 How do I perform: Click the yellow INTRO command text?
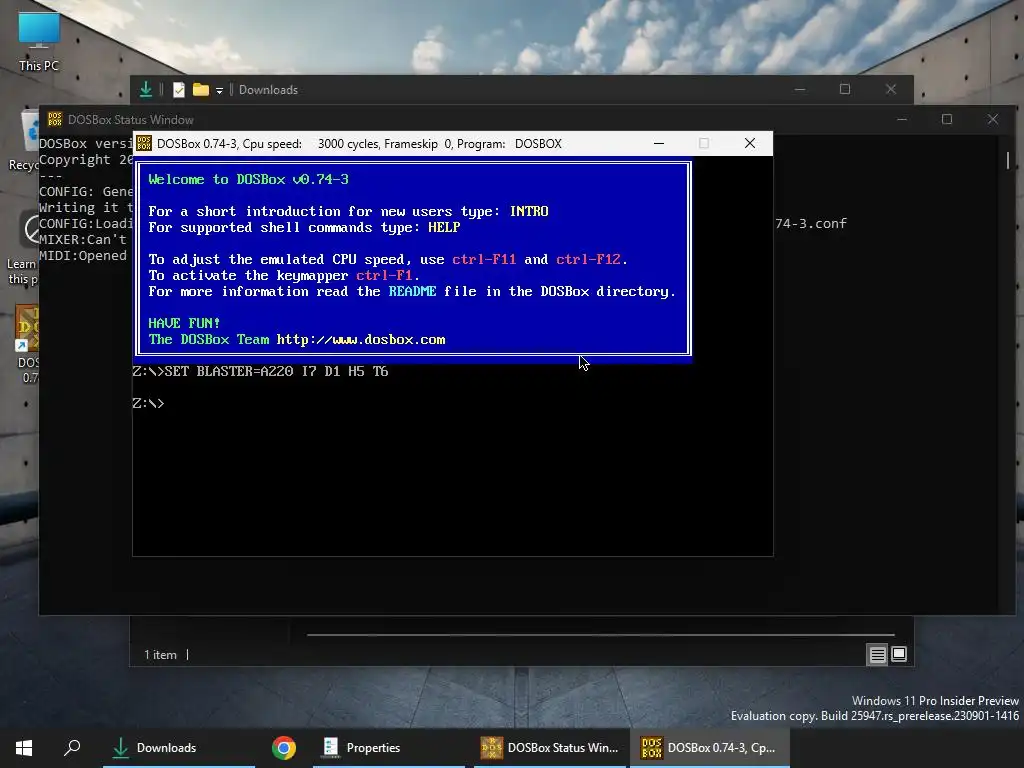pos(529,212)
